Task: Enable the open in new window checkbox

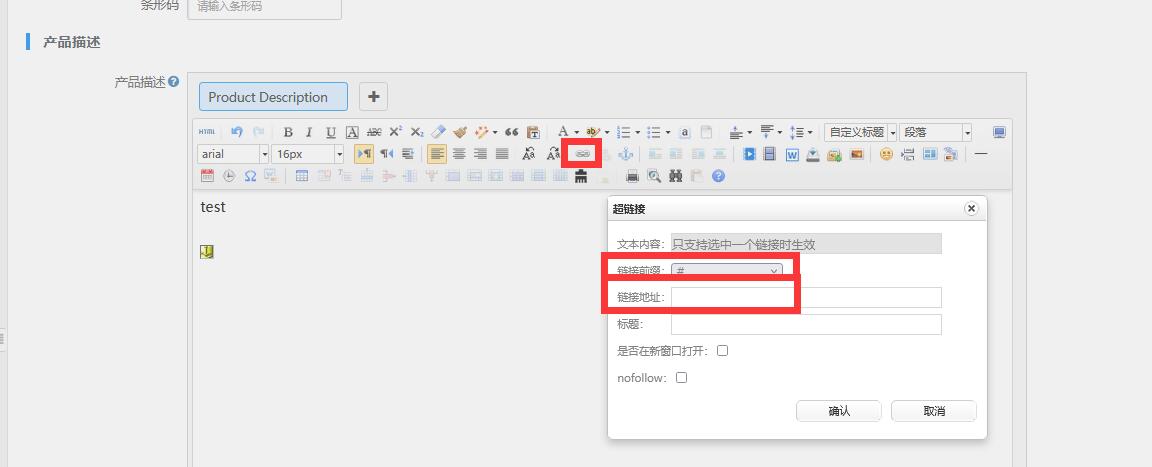Action: (722, 351)
